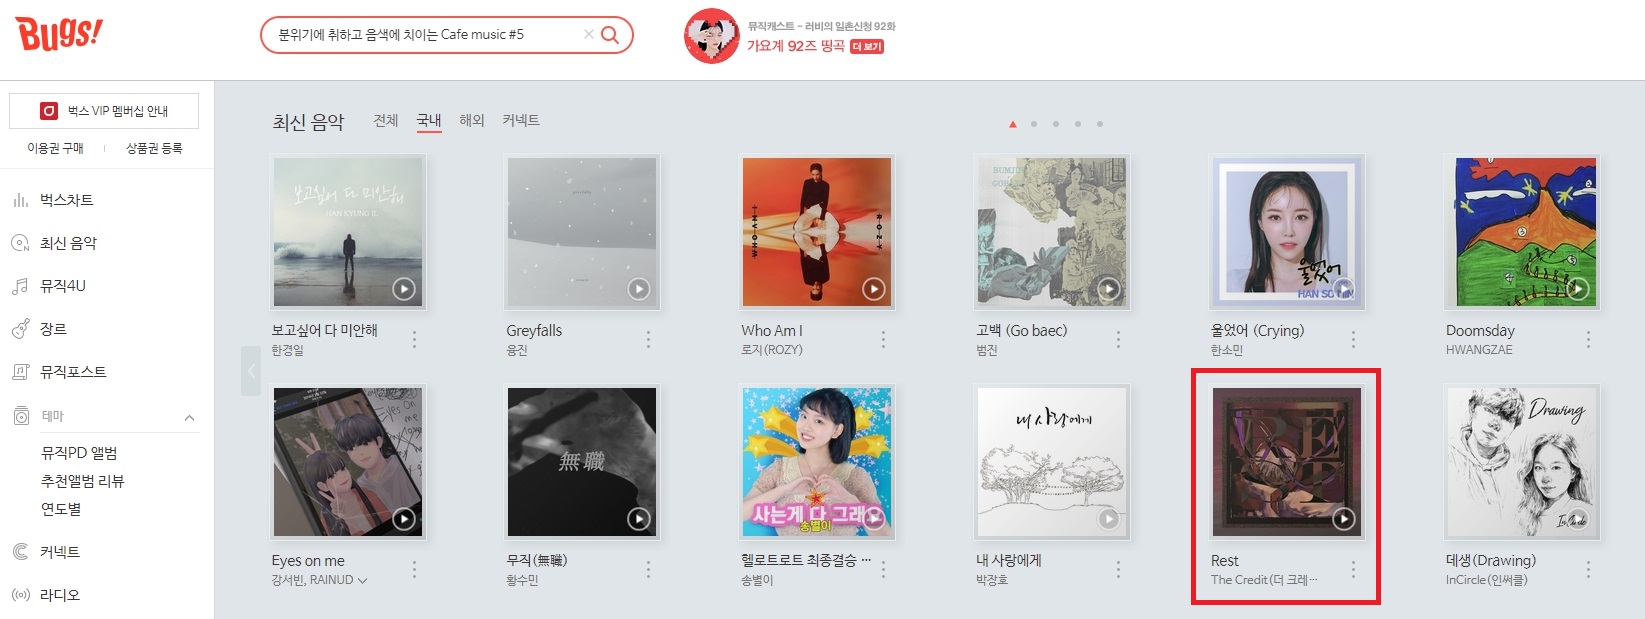
Task: Click the 이용권 구매 link
Action: pos(56,148)
